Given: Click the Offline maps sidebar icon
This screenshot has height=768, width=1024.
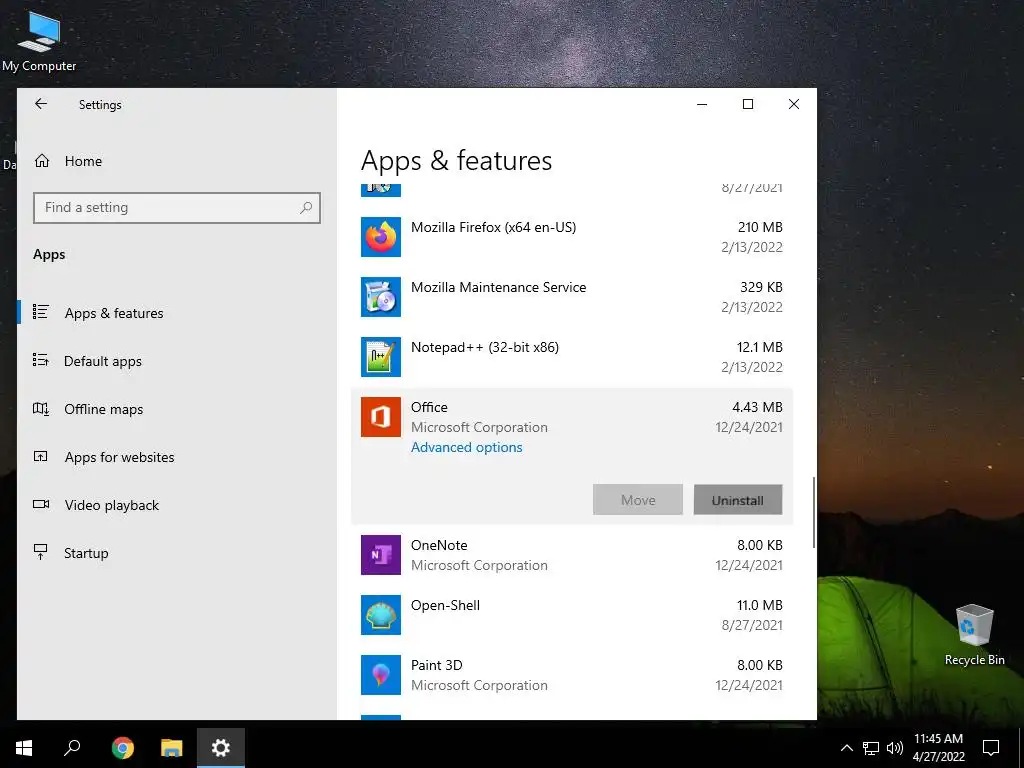Looking at the screenshot, I should [x=40, y=409].
